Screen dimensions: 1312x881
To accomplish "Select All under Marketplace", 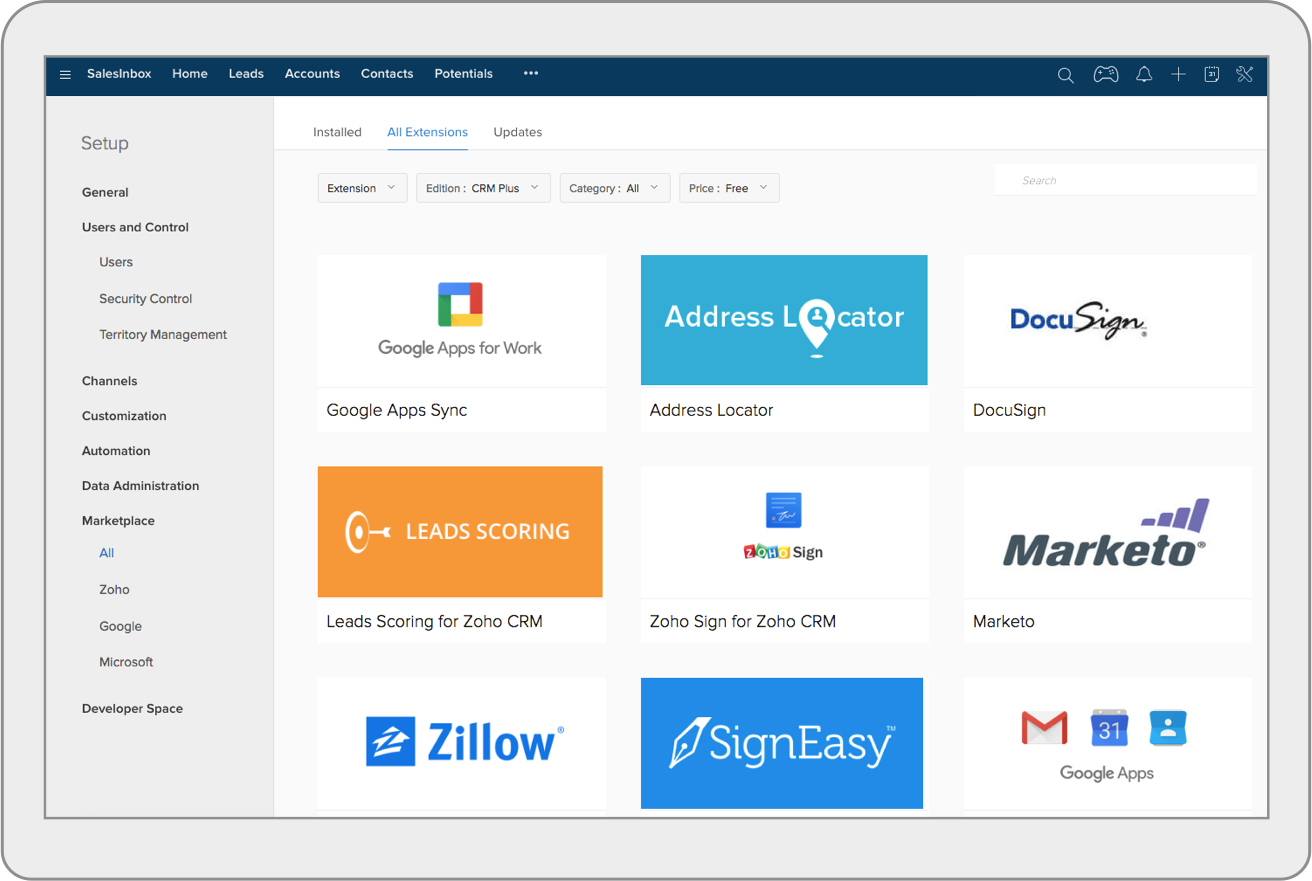I will point(107,553).
